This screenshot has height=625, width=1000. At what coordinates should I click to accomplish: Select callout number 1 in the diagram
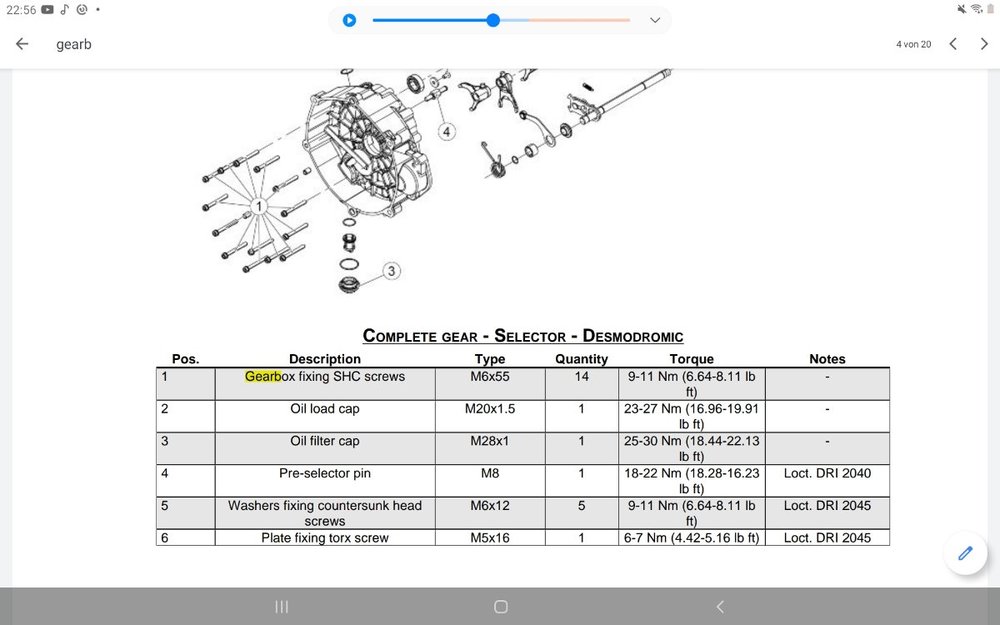pos(259,207)
